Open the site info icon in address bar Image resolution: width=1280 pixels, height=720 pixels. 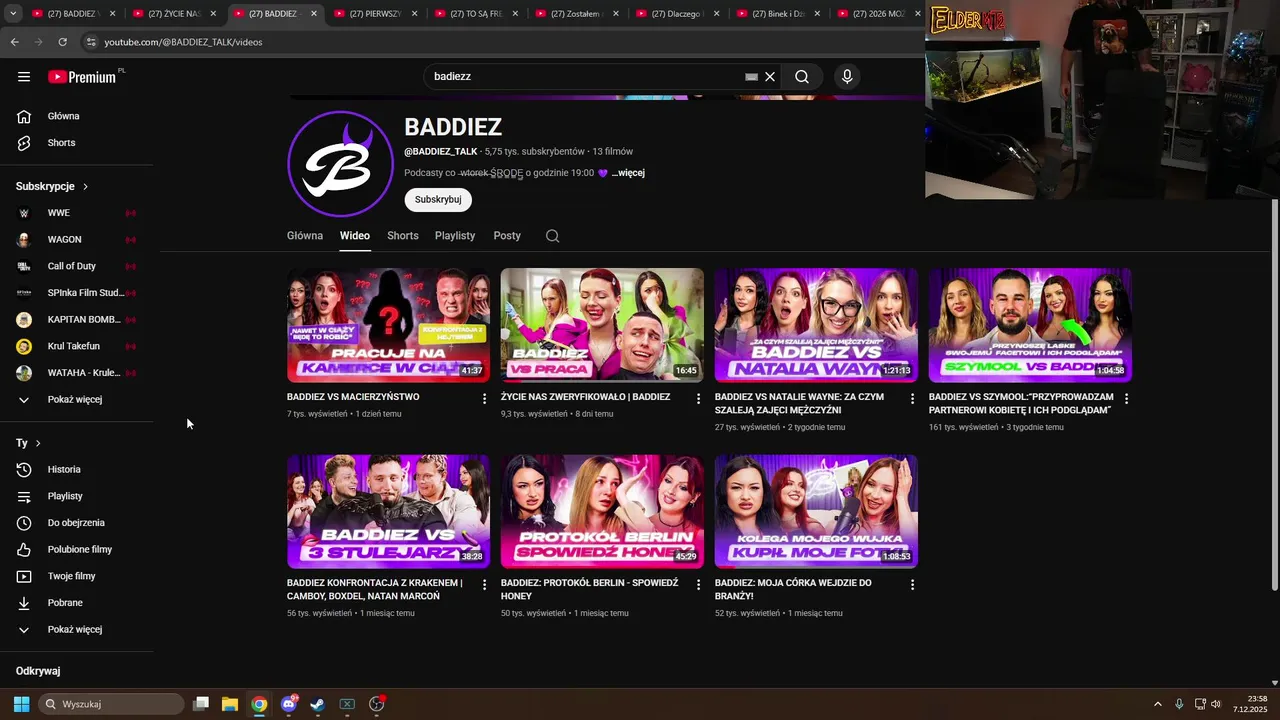(91, 42)
